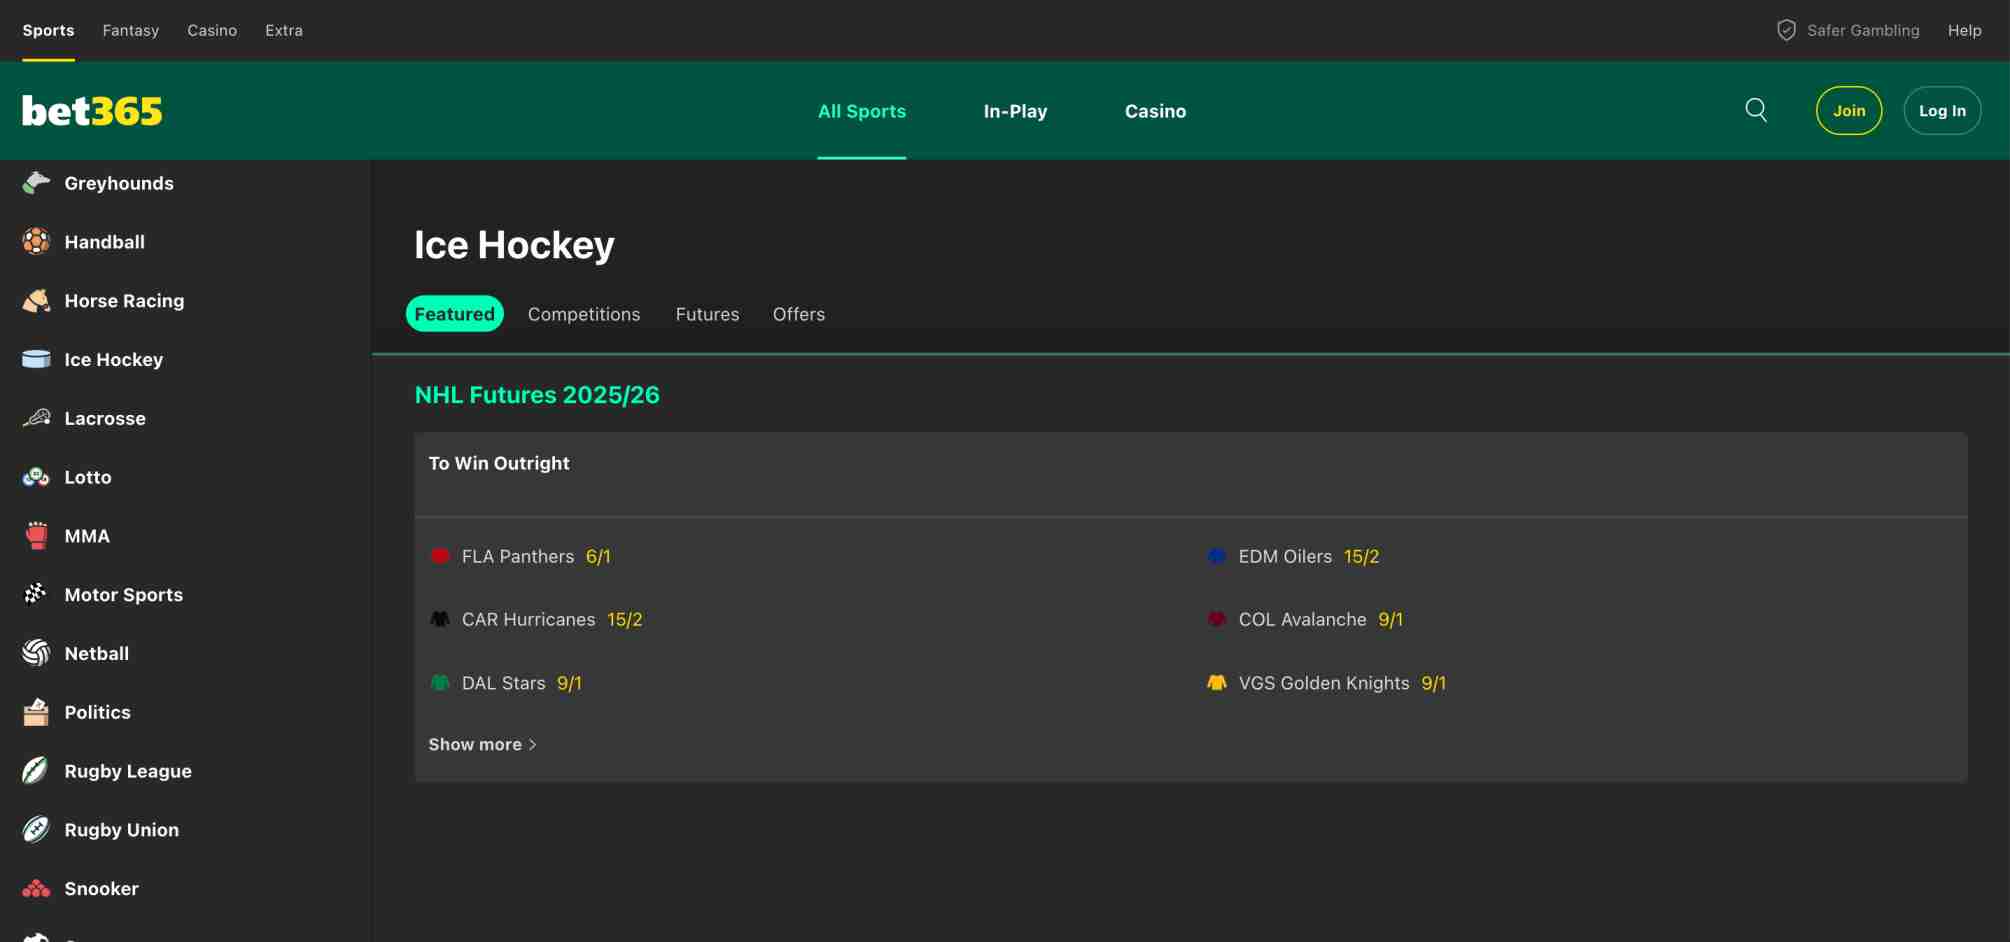Image resolution: width=2010 pixels, height=942 pixels.
Task: Open the Sports top menu item
Action: click(48, 30)
